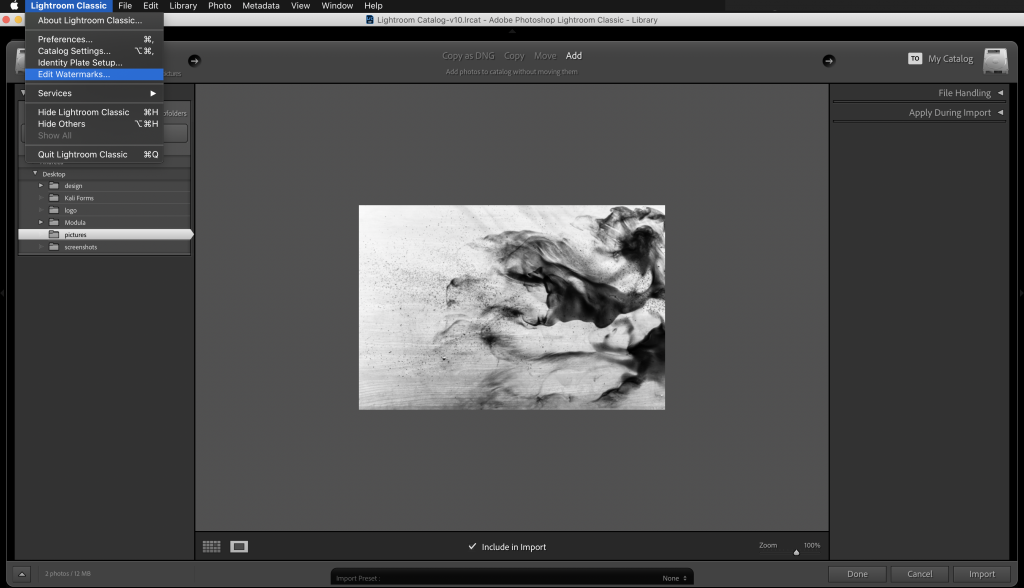1024x588 pixels.
Task: Select Identity Plate Setup menu item
Action: [94, 63]
